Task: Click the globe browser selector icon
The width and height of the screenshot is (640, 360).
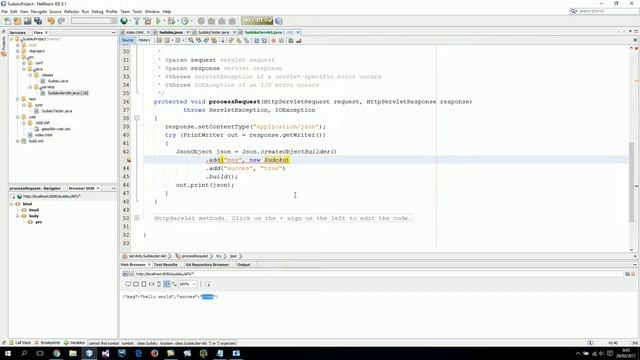Action: tap(124, 21)
